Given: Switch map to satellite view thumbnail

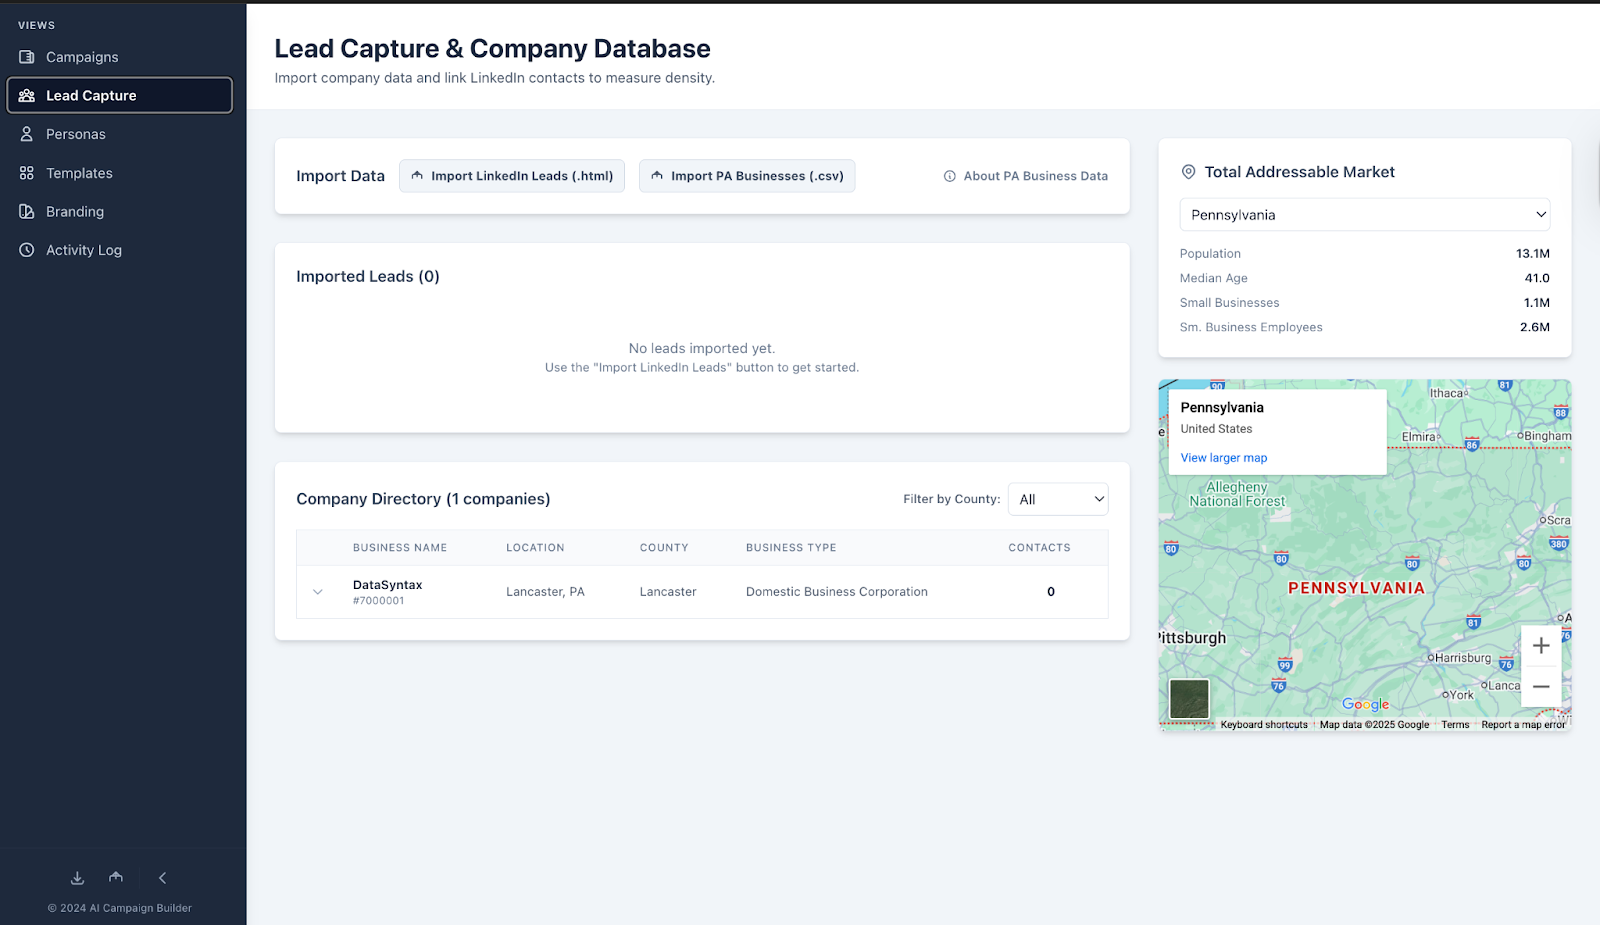Looking at the screenshot, I should point(1189,698).
